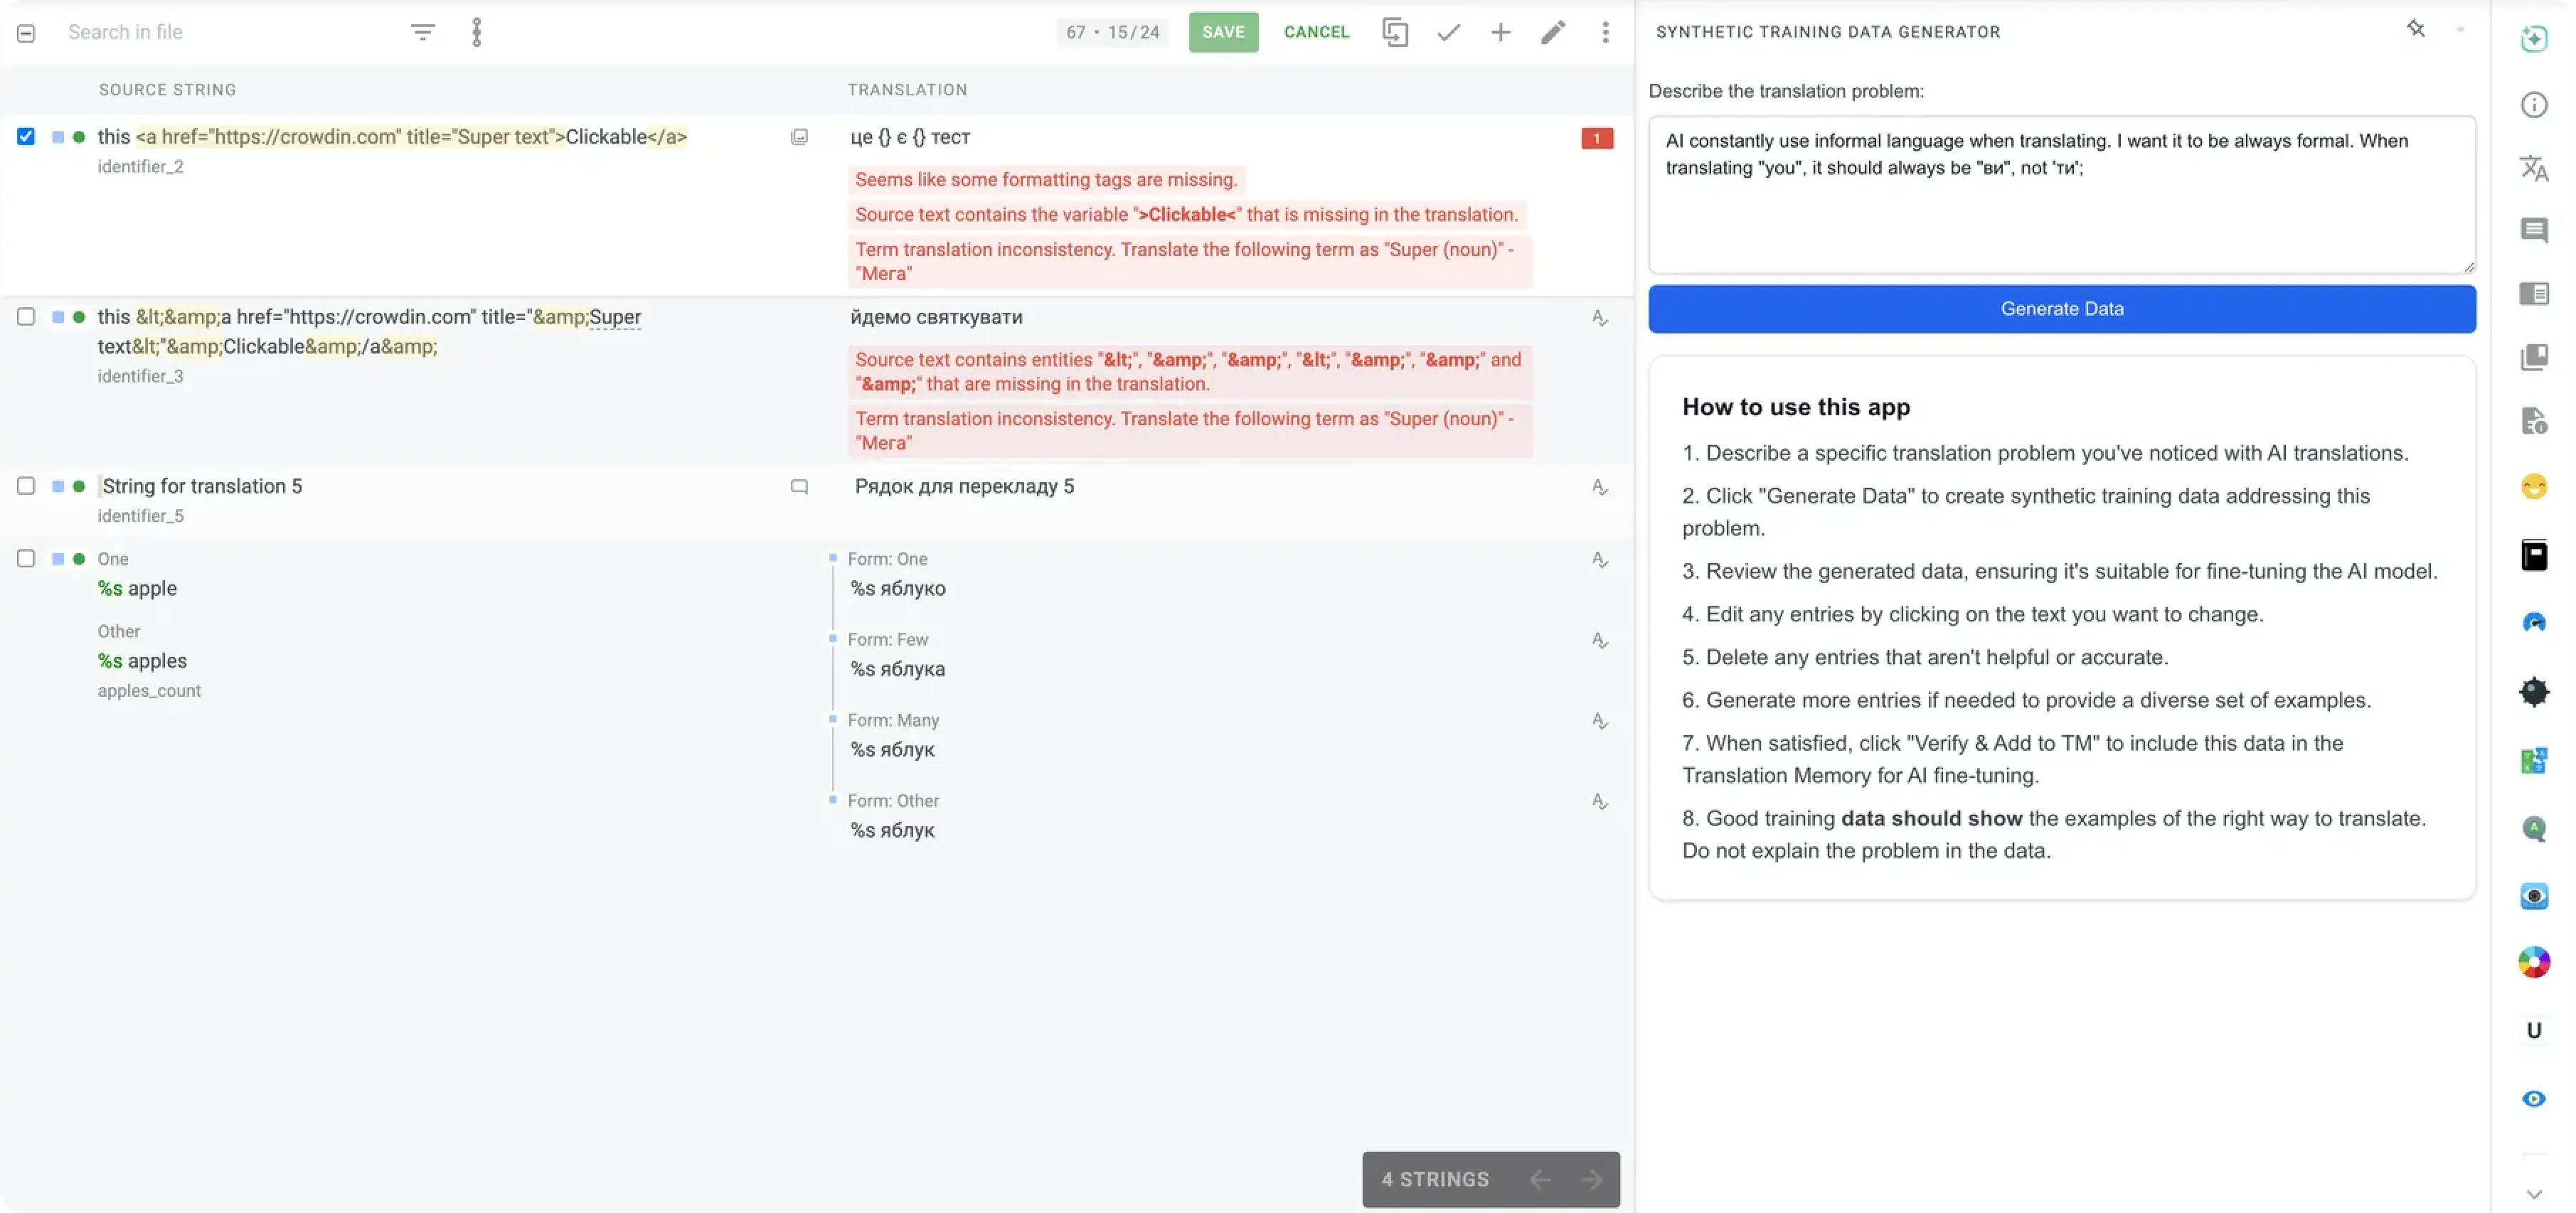Open the info panel from the right sidebar

(2534, 104)
